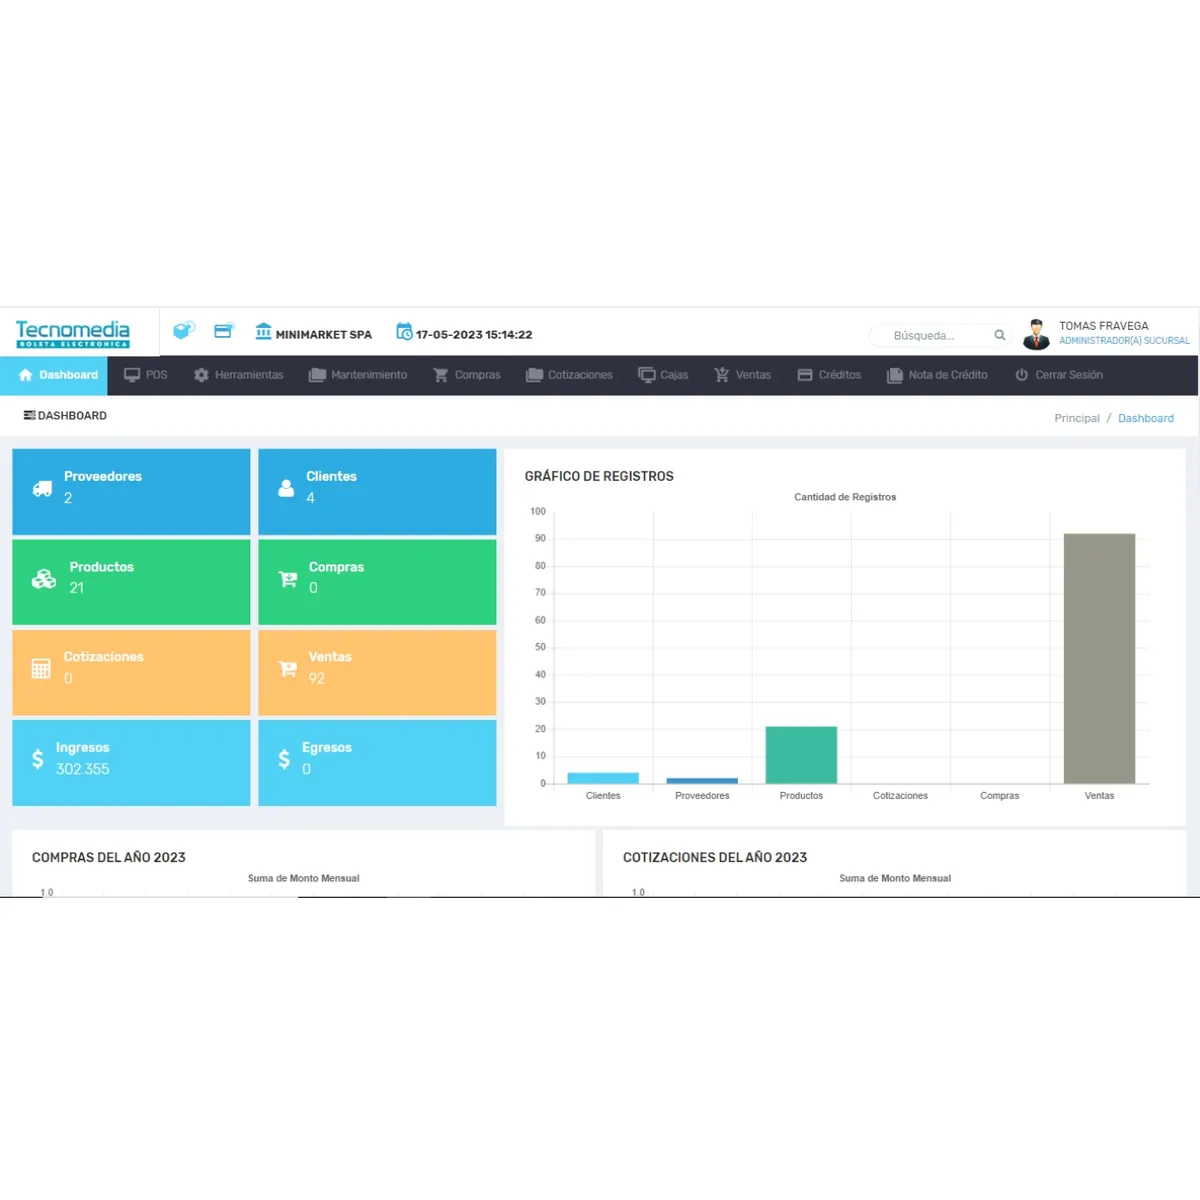The height and width of the screenshot is (1200, 1200).
Task: Click the Dashboard breadcrumb link
Action: tap(1146, 418)
